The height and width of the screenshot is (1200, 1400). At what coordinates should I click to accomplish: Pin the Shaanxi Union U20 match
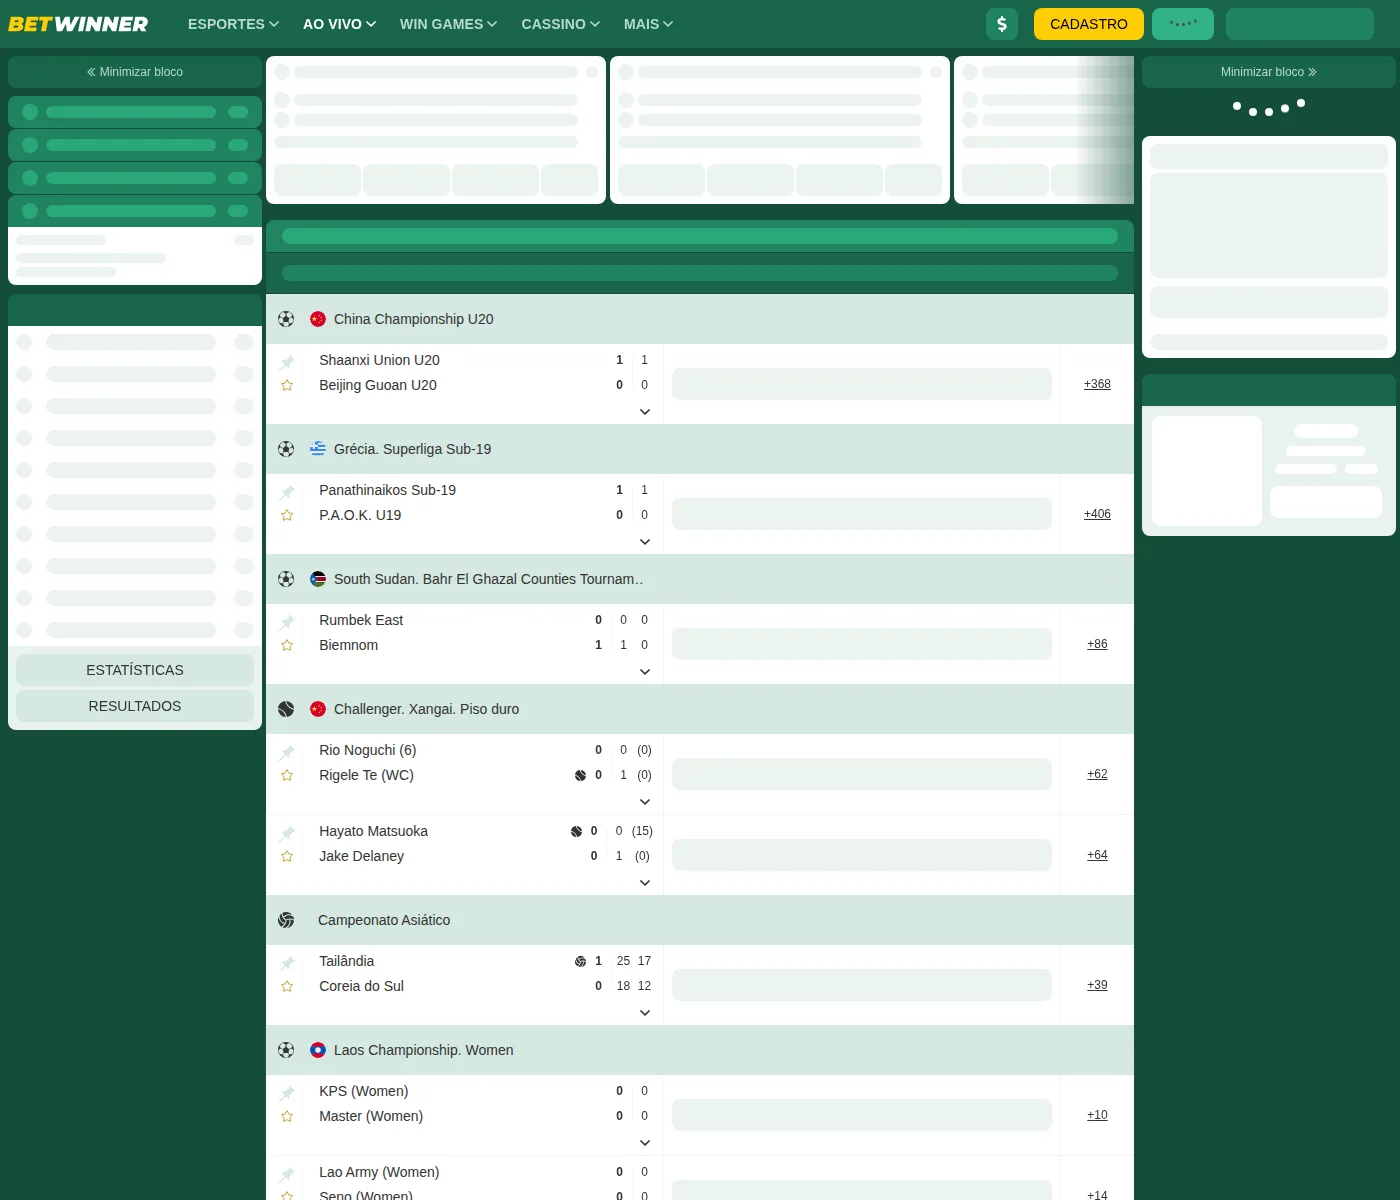[x=287, y=361]
